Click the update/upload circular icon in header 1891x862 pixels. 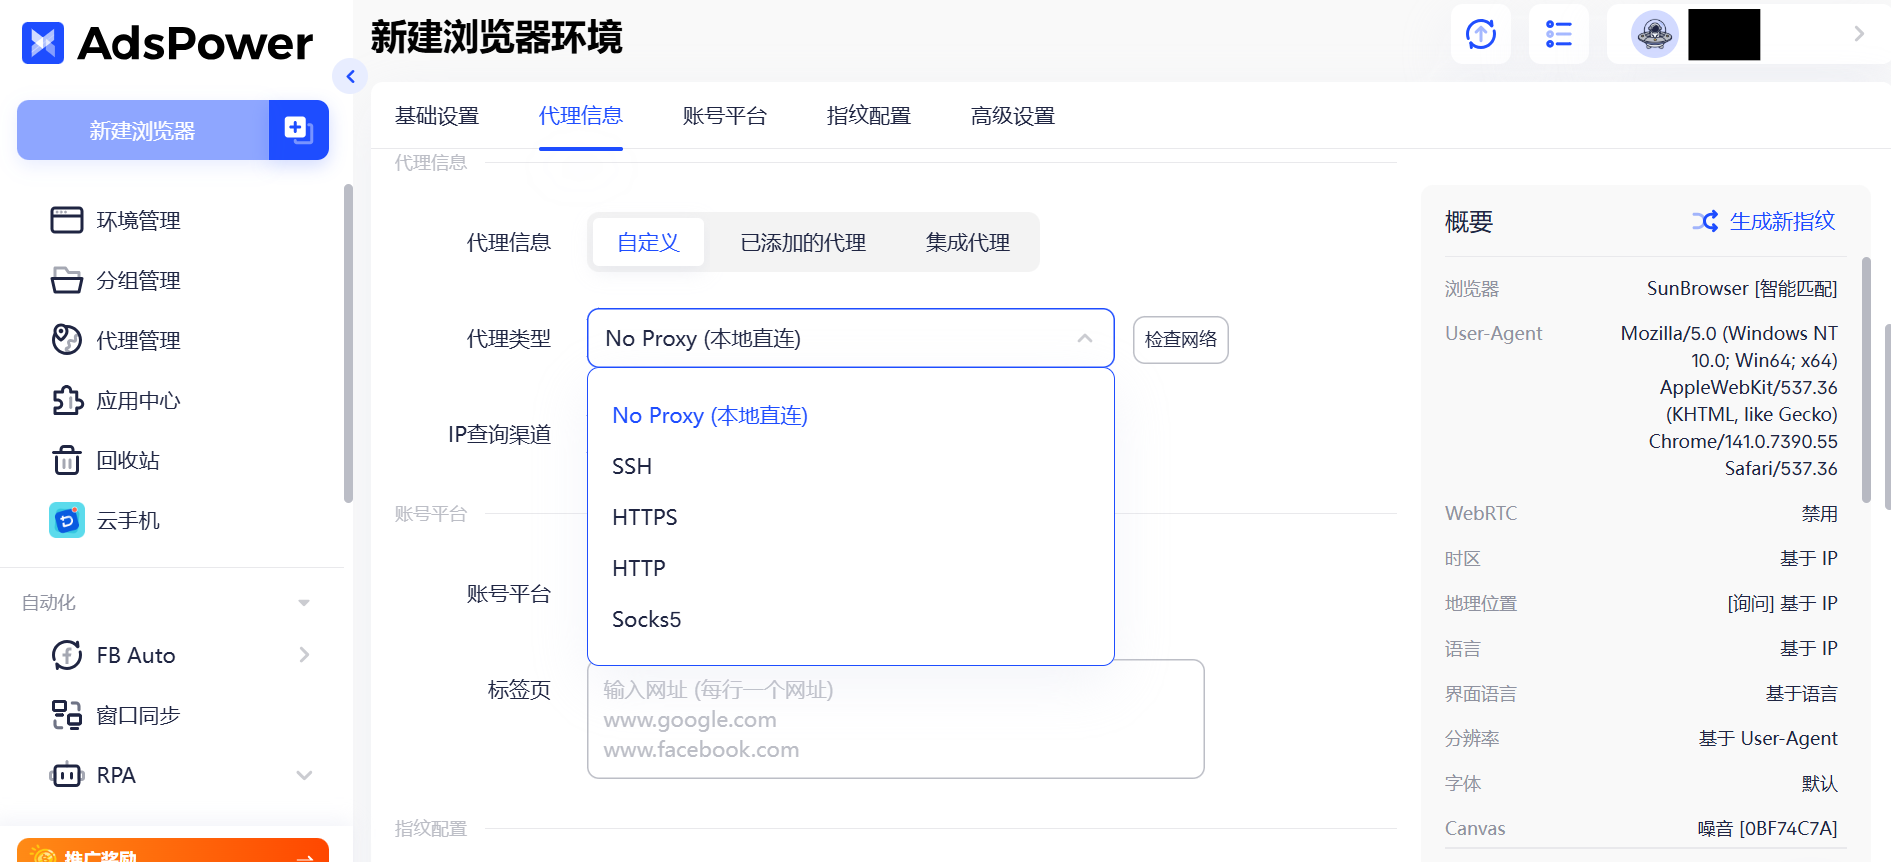1481,34
